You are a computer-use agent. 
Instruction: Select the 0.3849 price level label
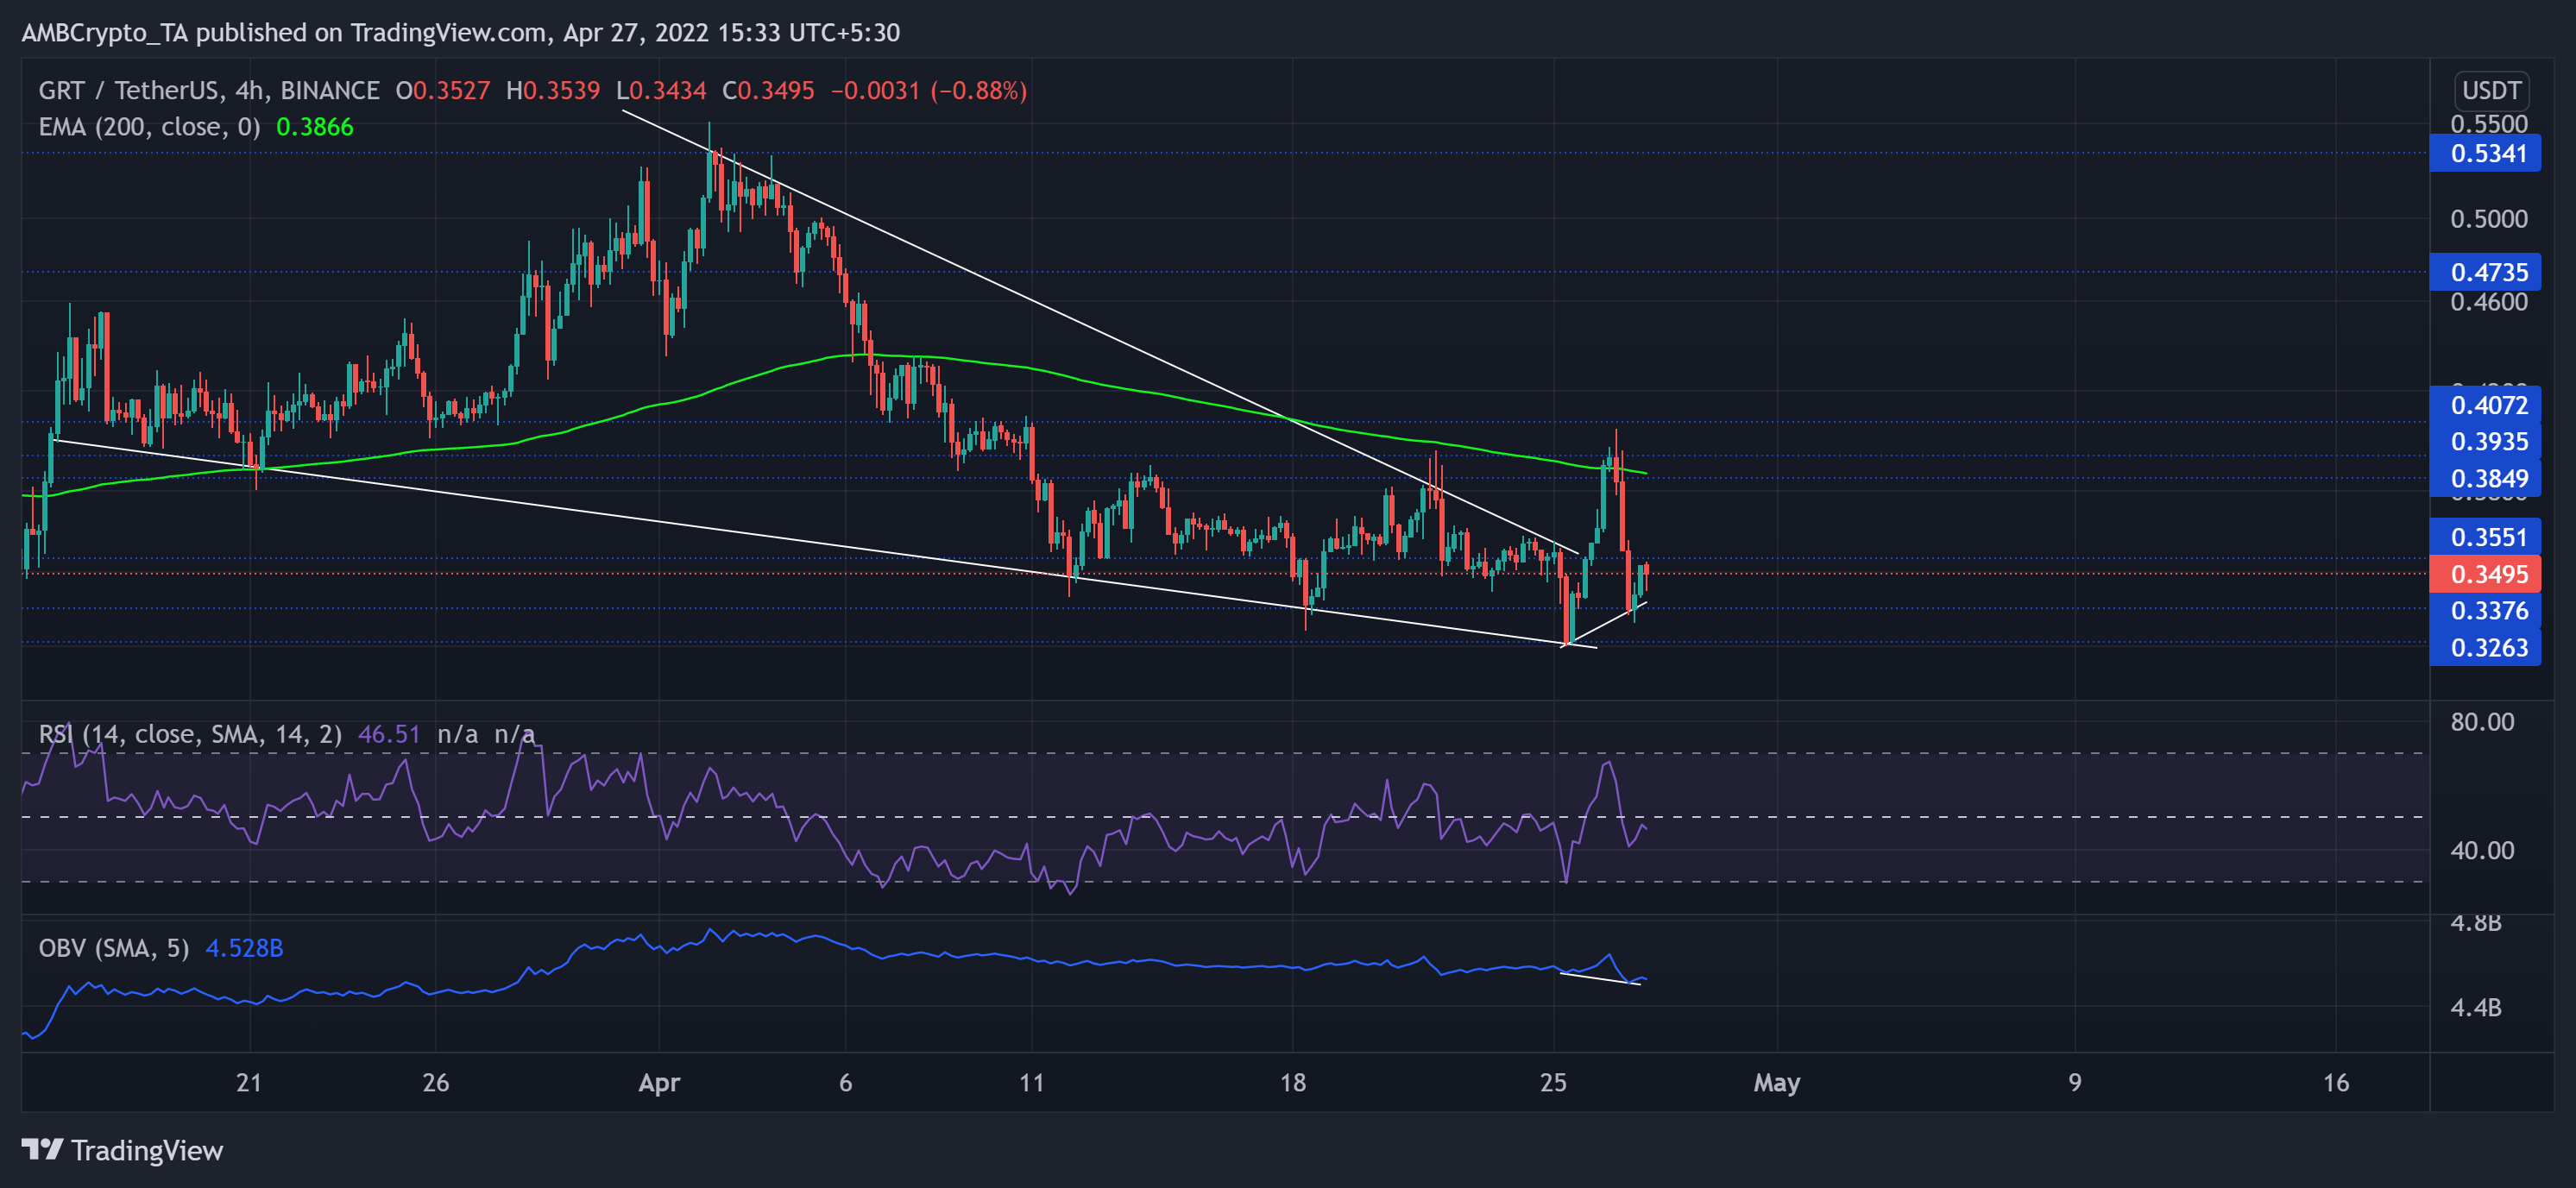tap(2486, 478)
